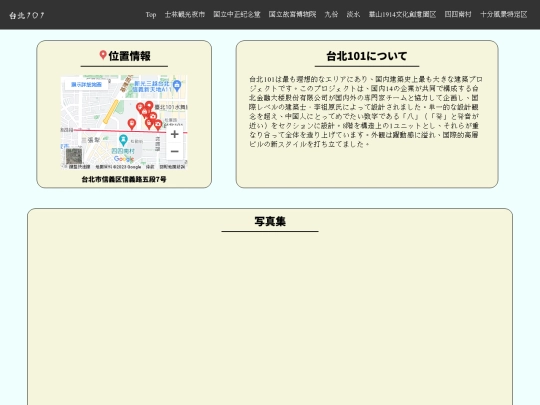Select 国立故宮博物院 in the navbar
This screenshot has height=405, width=540.
(x=292, y=14)
